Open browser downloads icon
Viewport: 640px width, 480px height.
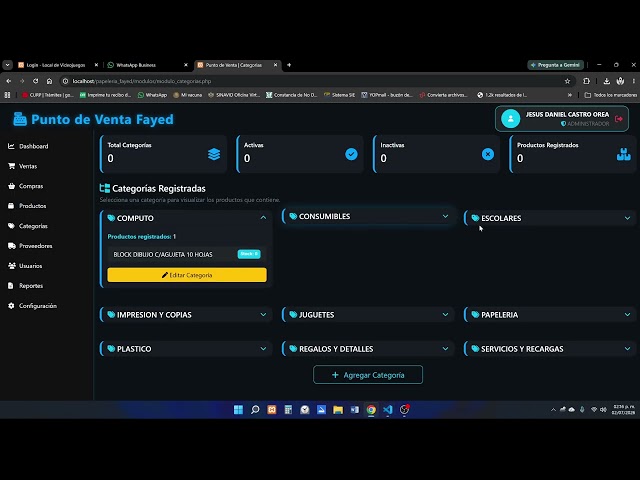point(607,81)
